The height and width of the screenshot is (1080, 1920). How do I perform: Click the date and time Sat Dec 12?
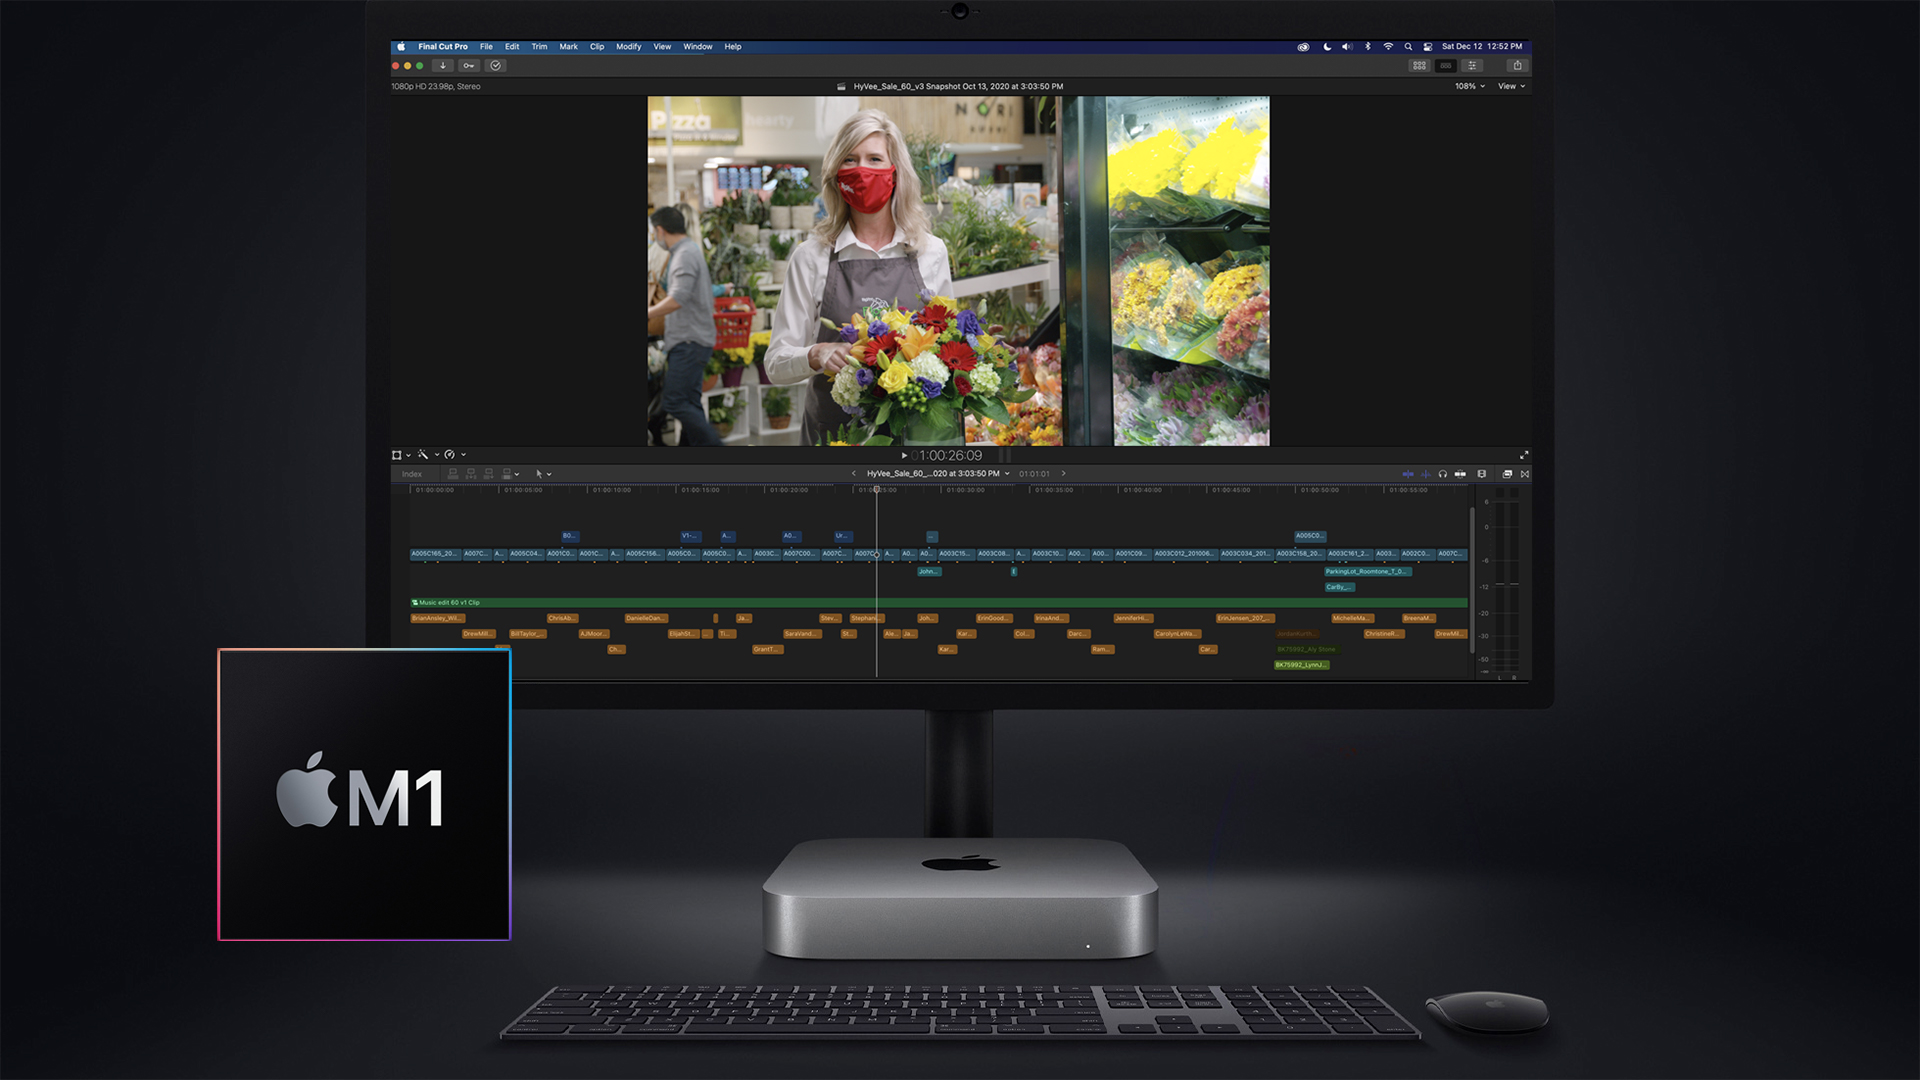click(x=1482, y=47)
